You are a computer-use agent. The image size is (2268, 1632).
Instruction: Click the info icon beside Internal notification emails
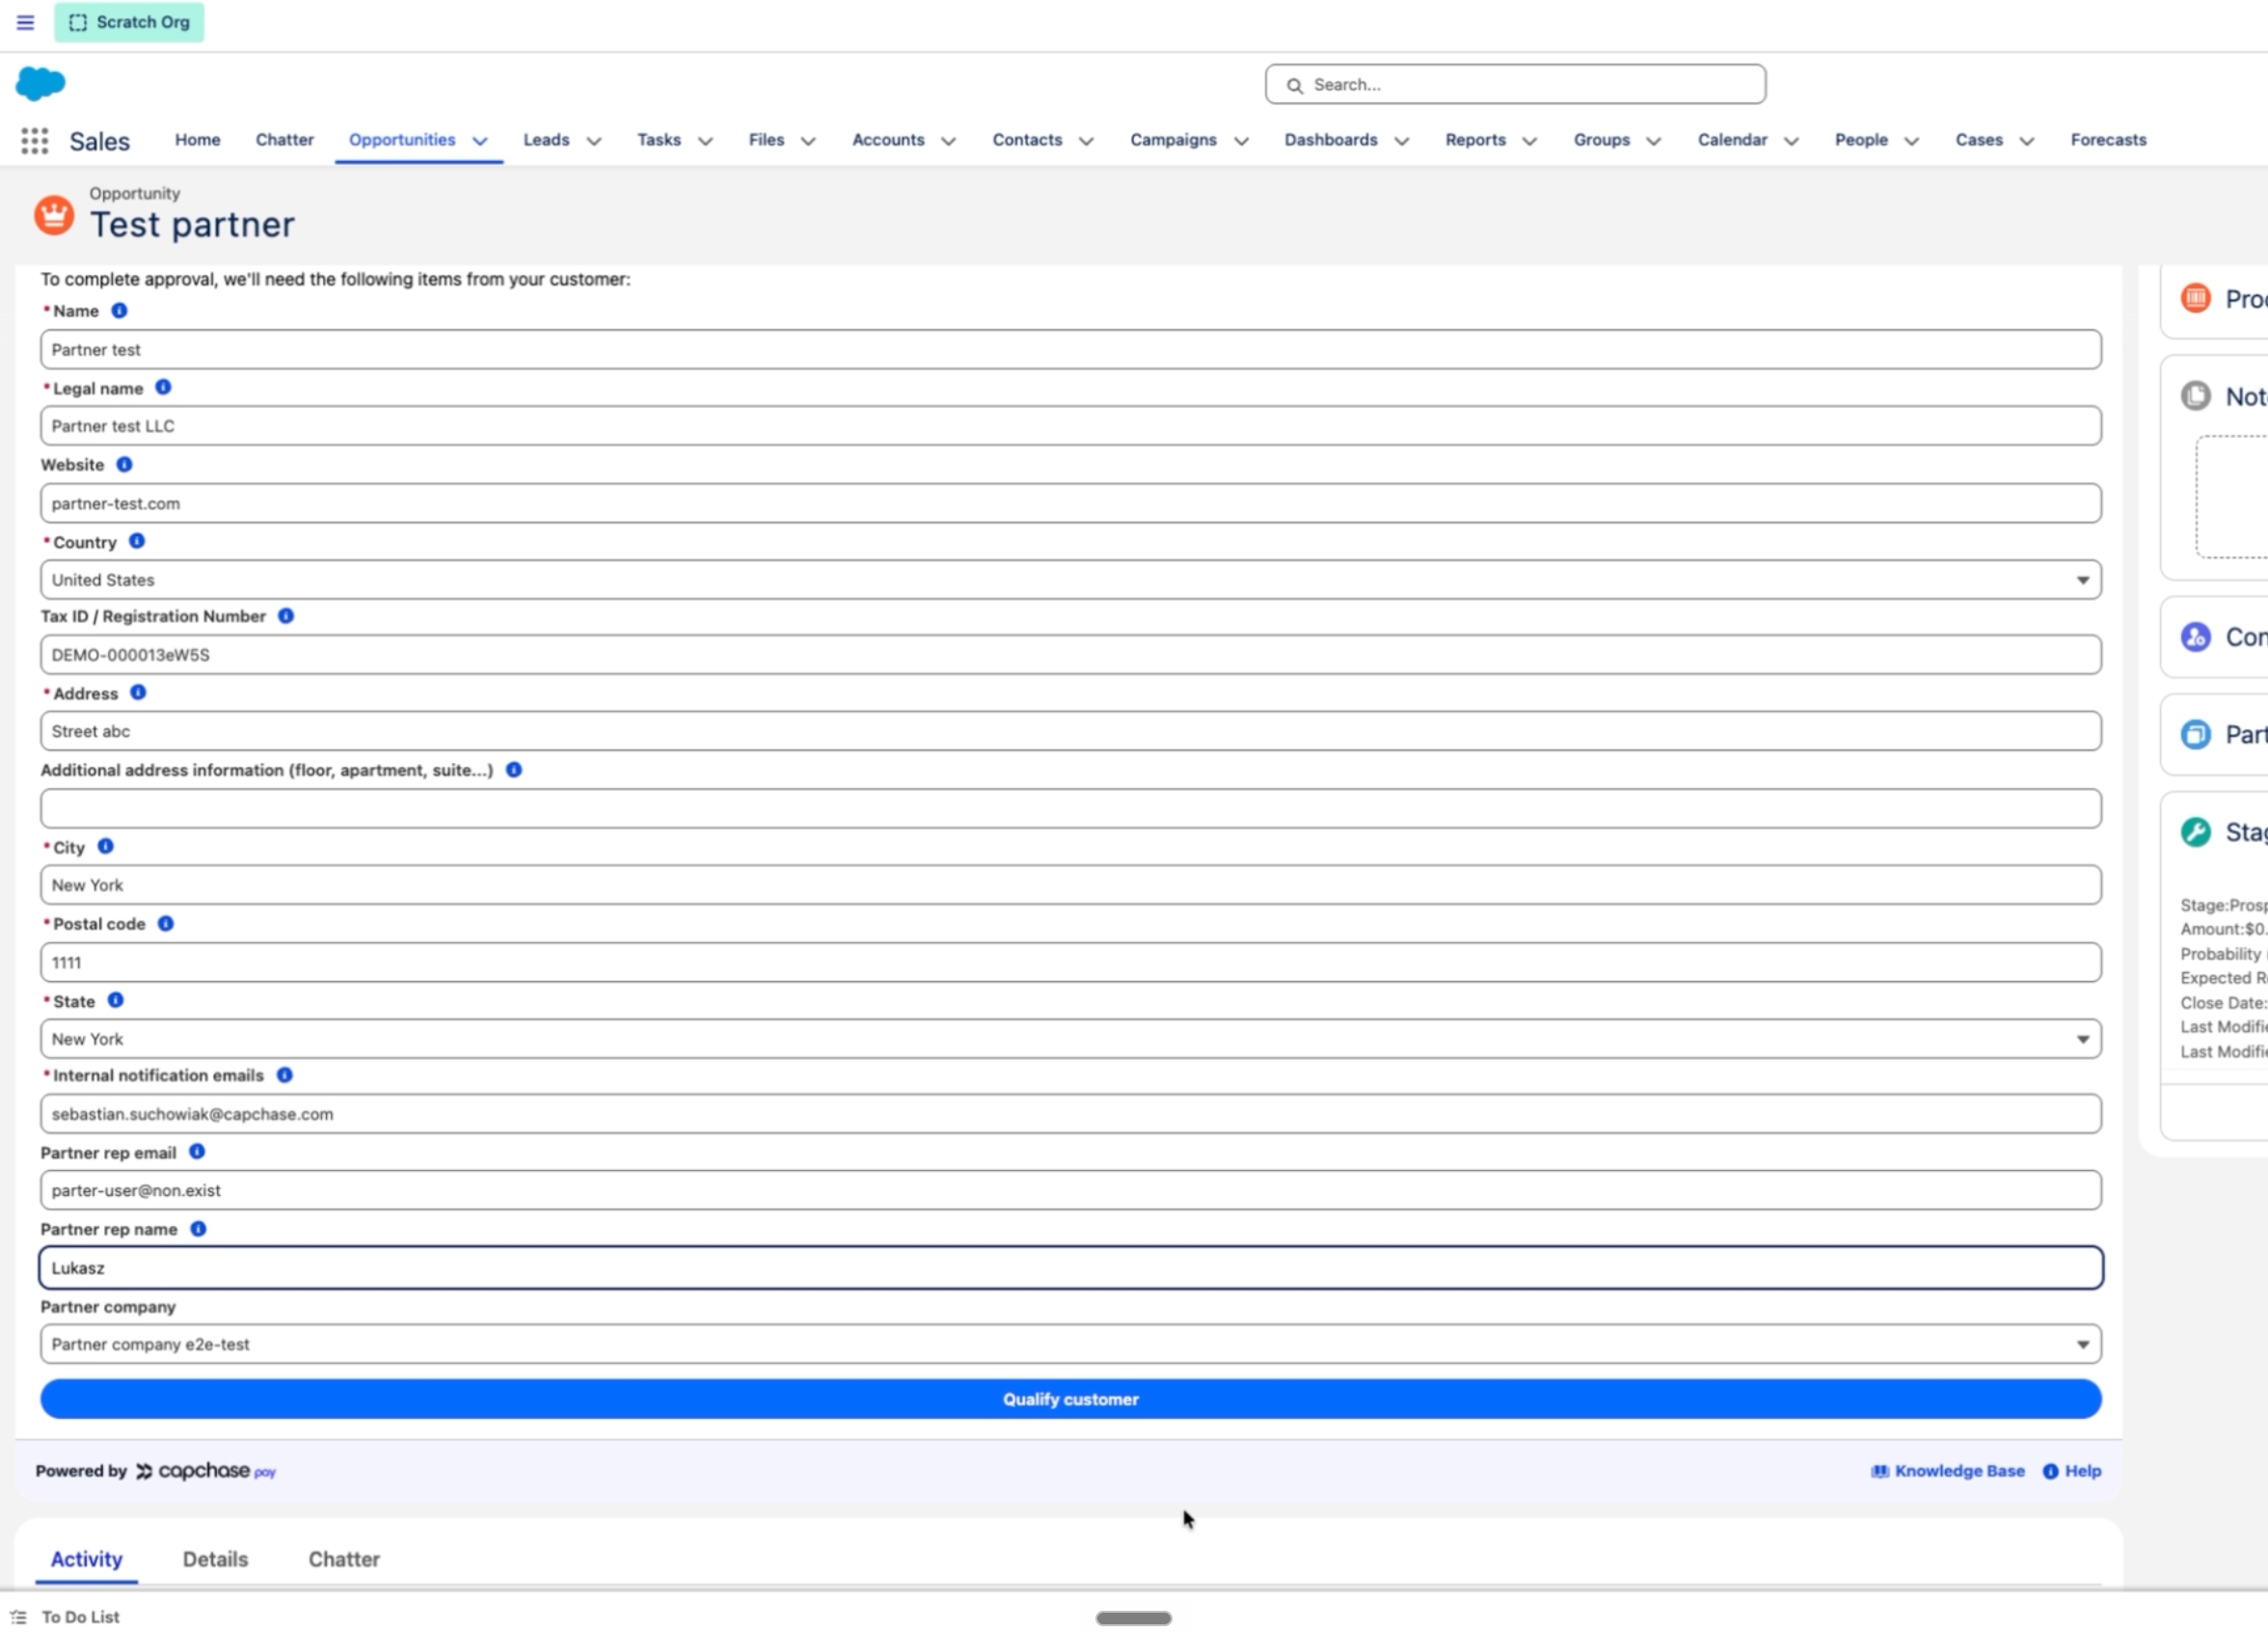(x=285, y=1075)
